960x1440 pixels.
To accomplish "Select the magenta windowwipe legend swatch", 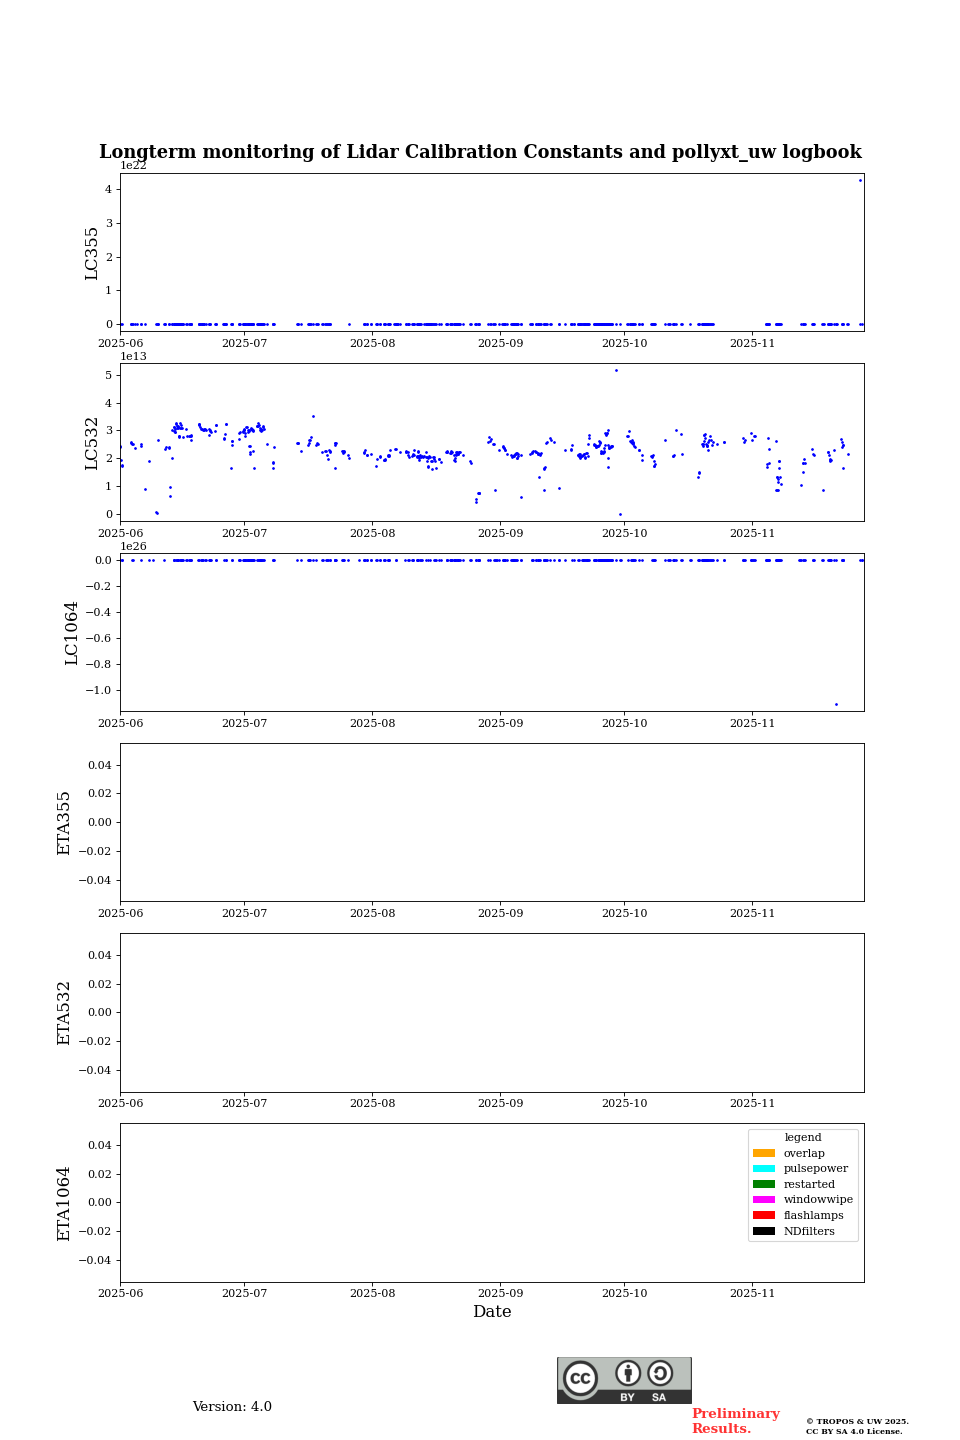I will click(x=763, y=1200).
